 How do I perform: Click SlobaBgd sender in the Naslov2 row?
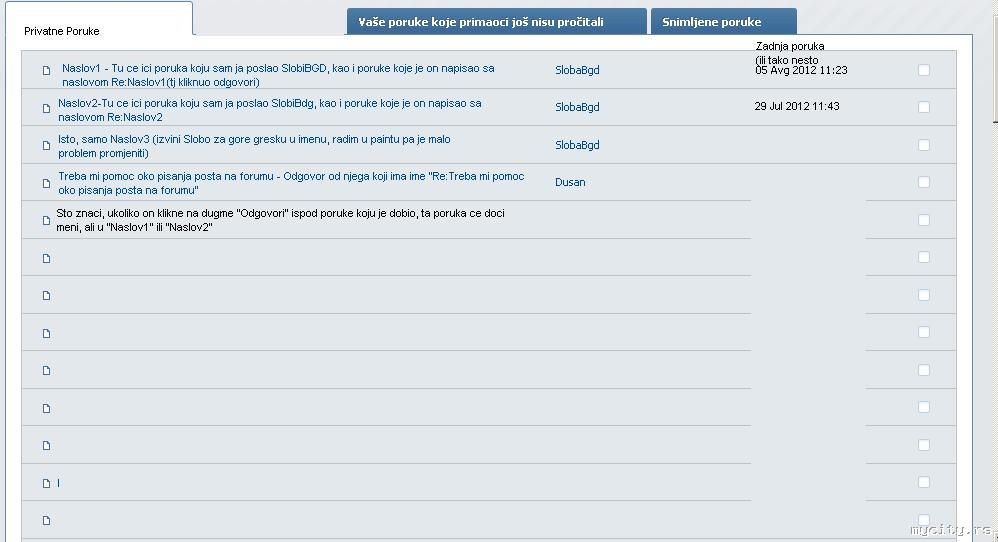click(x=577, y=107)
